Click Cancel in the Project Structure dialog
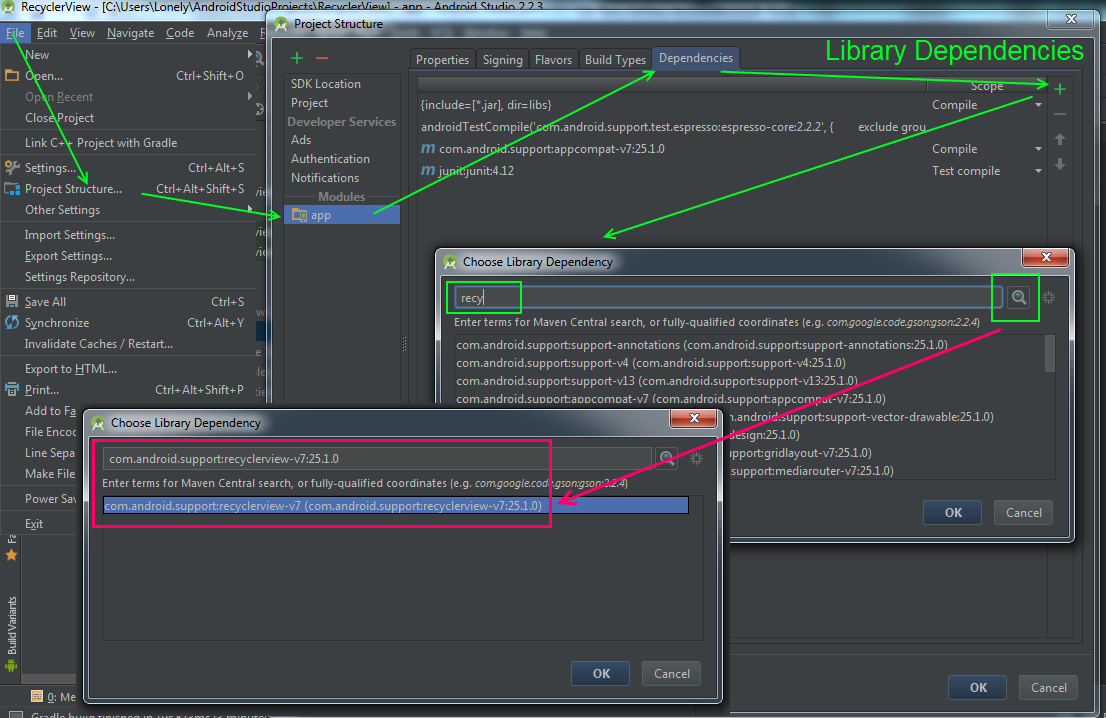The width and height of the screenshot is (1106, 718). [1048, 687]
